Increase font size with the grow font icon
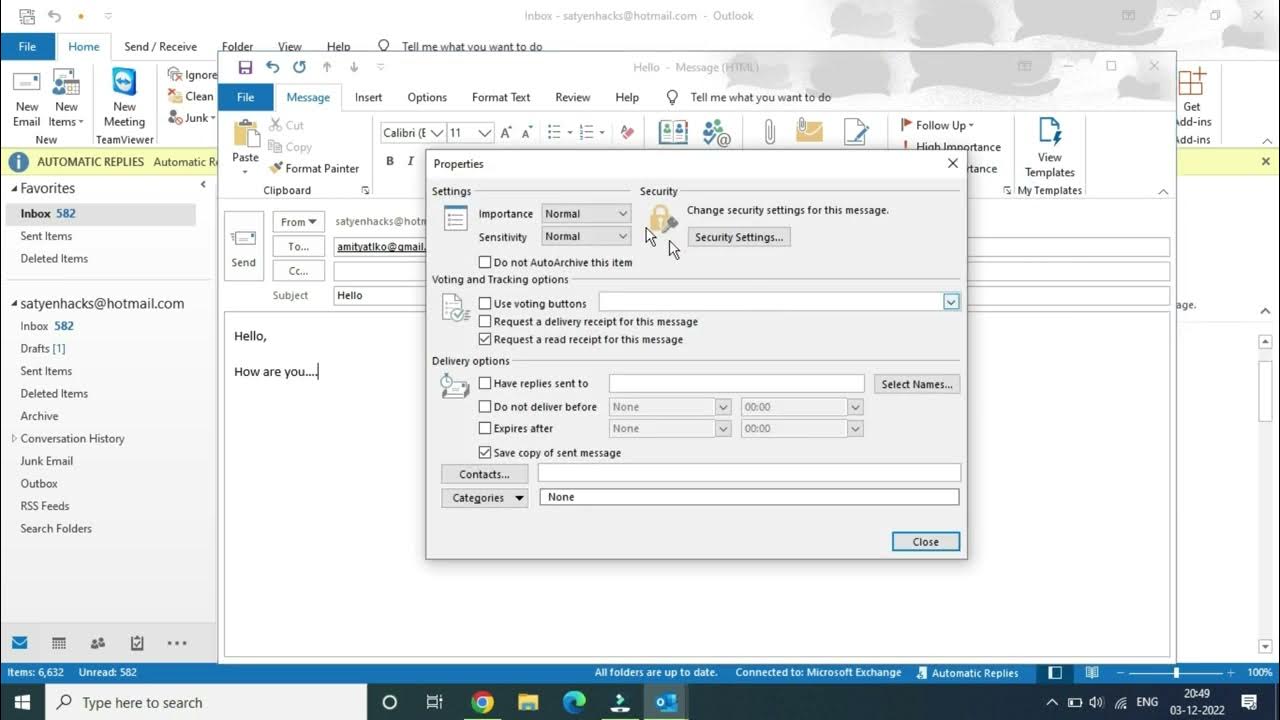Screen dimensions: 1280x720 [506, 132]
